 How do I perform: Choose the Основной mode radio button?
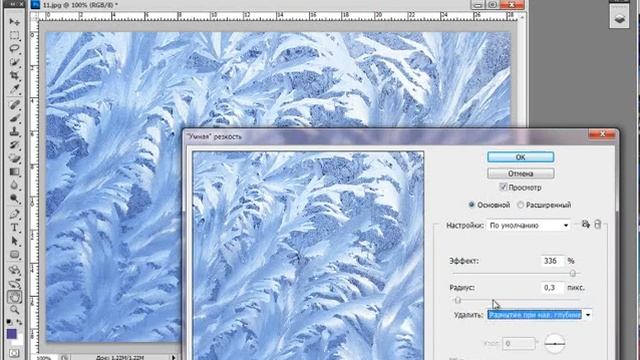[x=472, y=205]
